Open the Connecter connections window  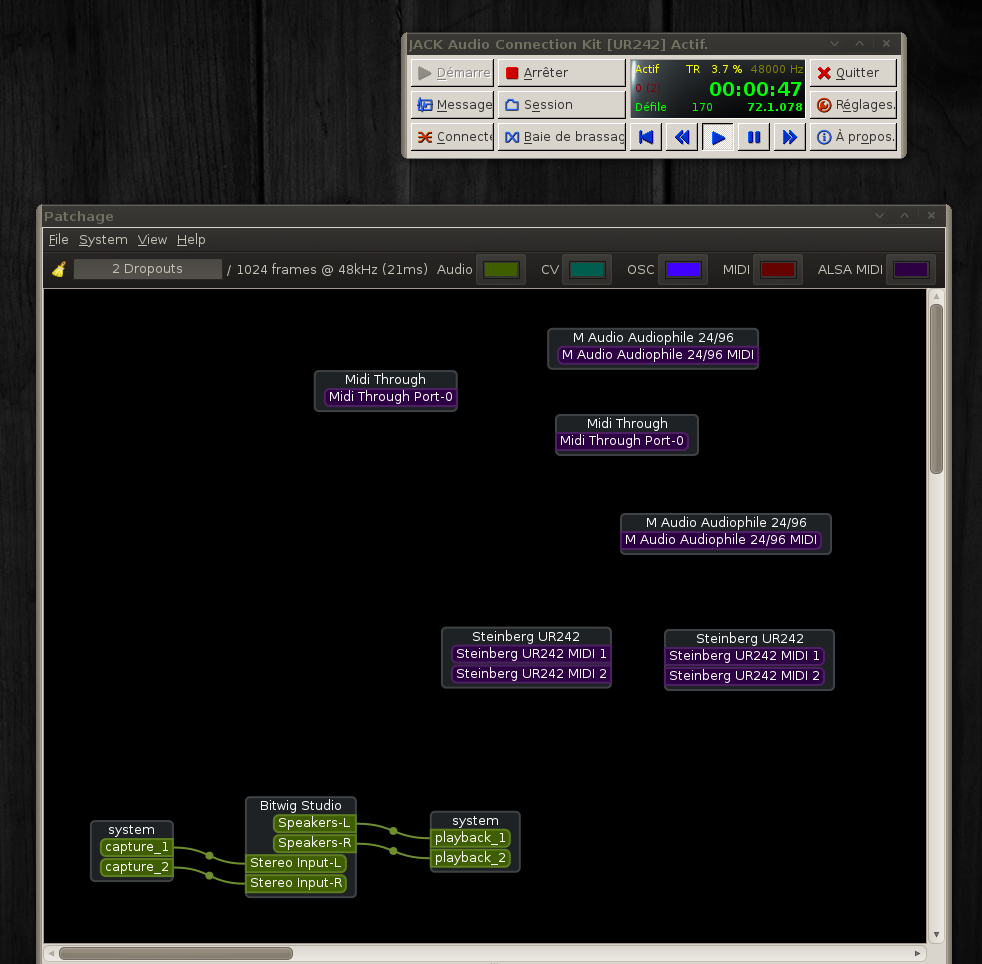(x=452, y=137)
